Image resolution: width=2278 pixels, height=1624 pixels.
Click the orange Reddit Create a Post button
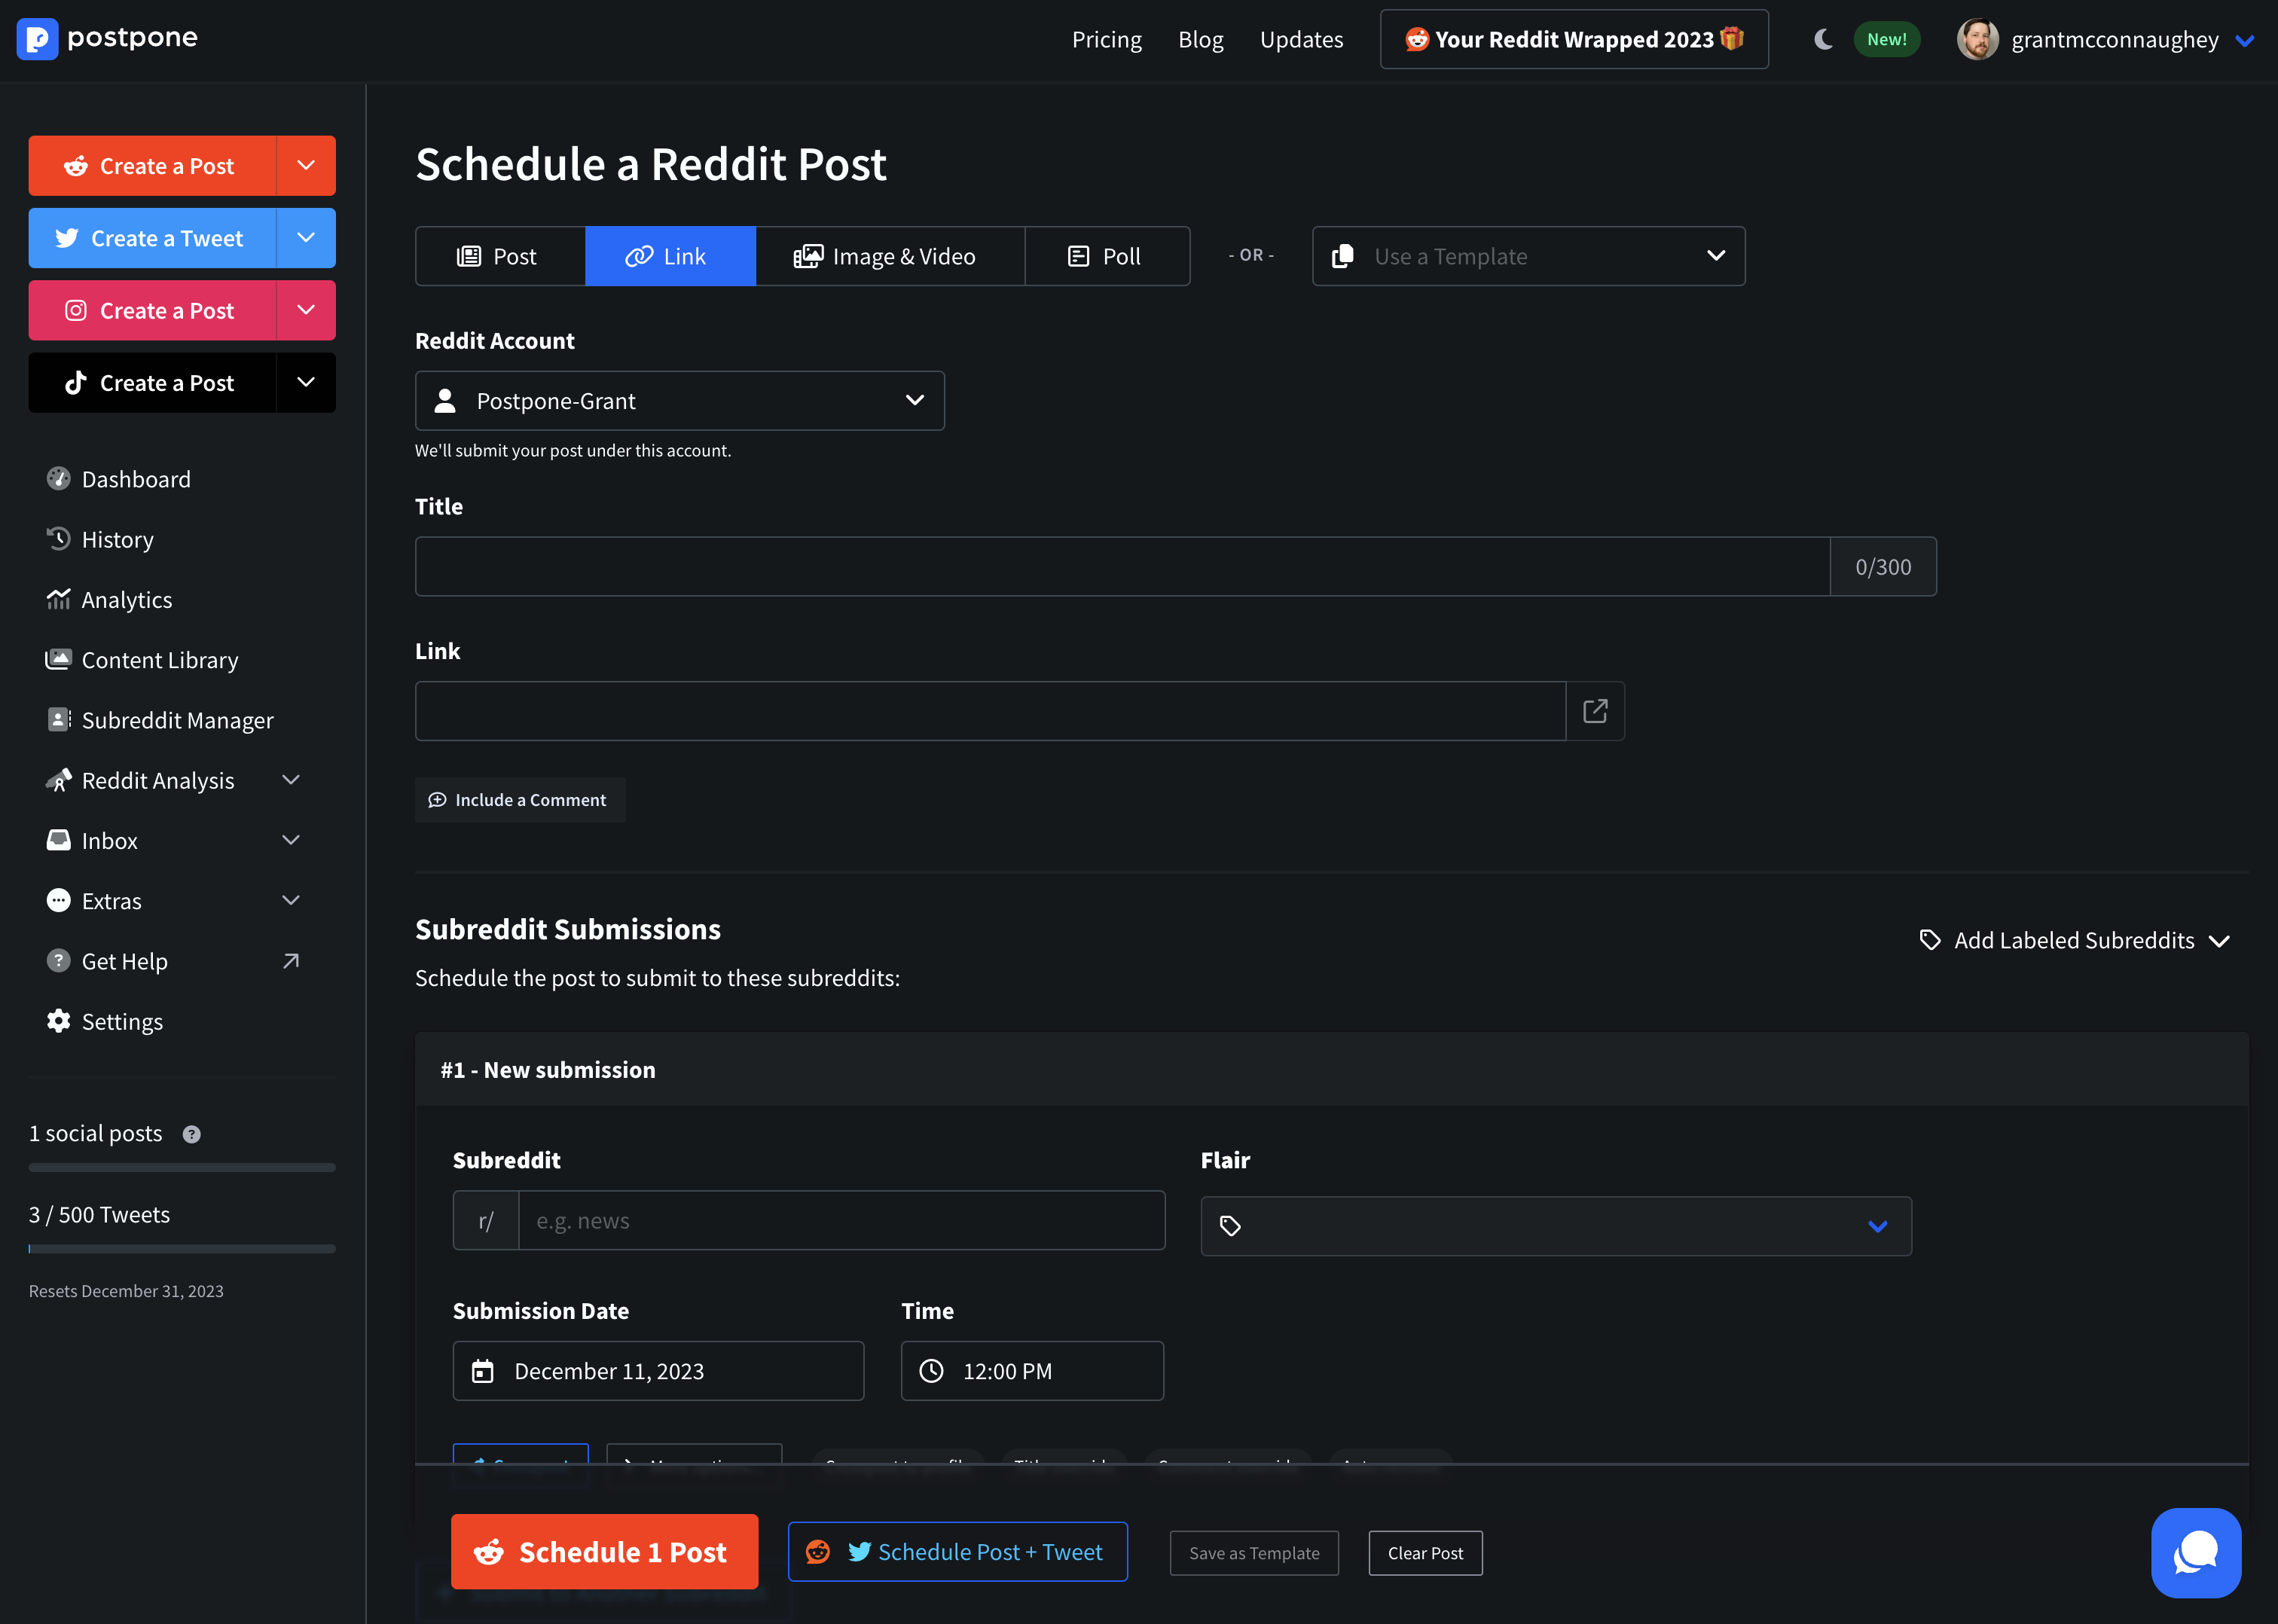tap(152, 166)
